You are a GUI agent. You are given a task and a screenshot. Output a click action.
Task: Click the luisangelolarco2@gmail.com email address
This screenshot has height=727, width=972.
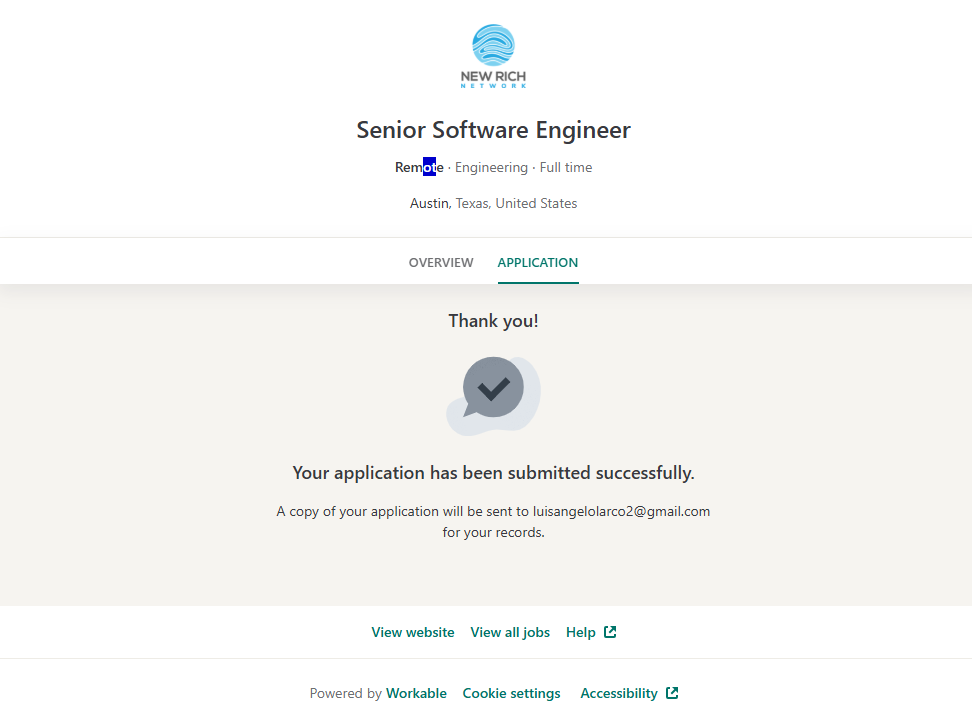tap(621, 511)
